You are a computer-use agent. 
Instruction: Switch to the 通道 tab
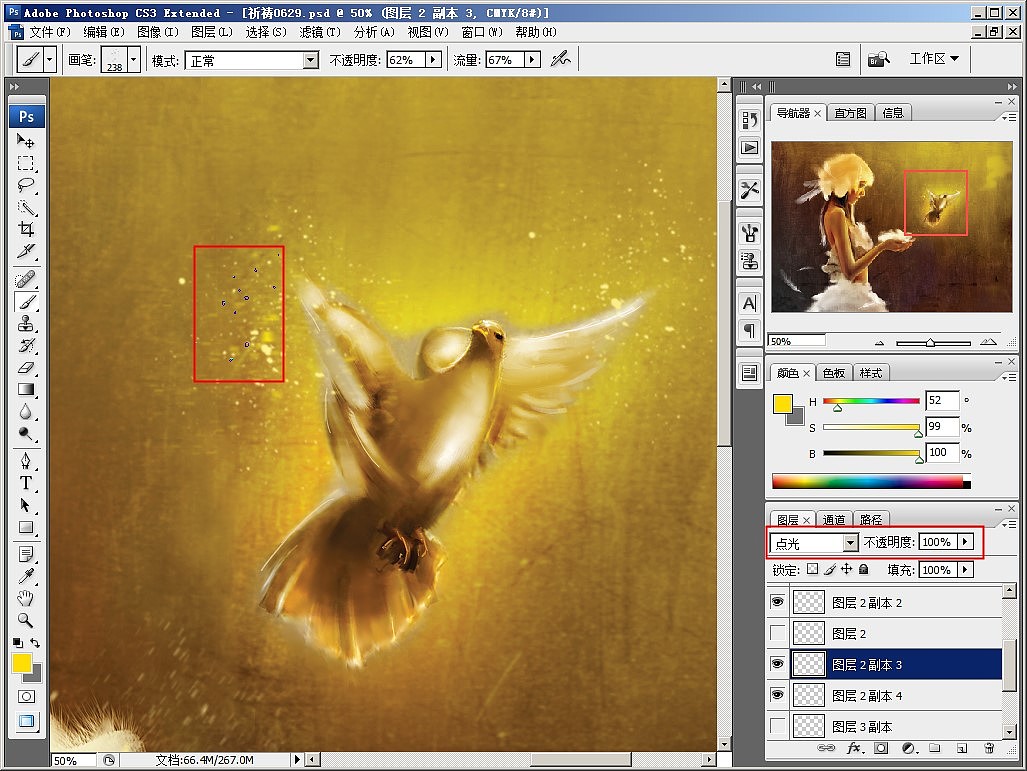(834, 520)
